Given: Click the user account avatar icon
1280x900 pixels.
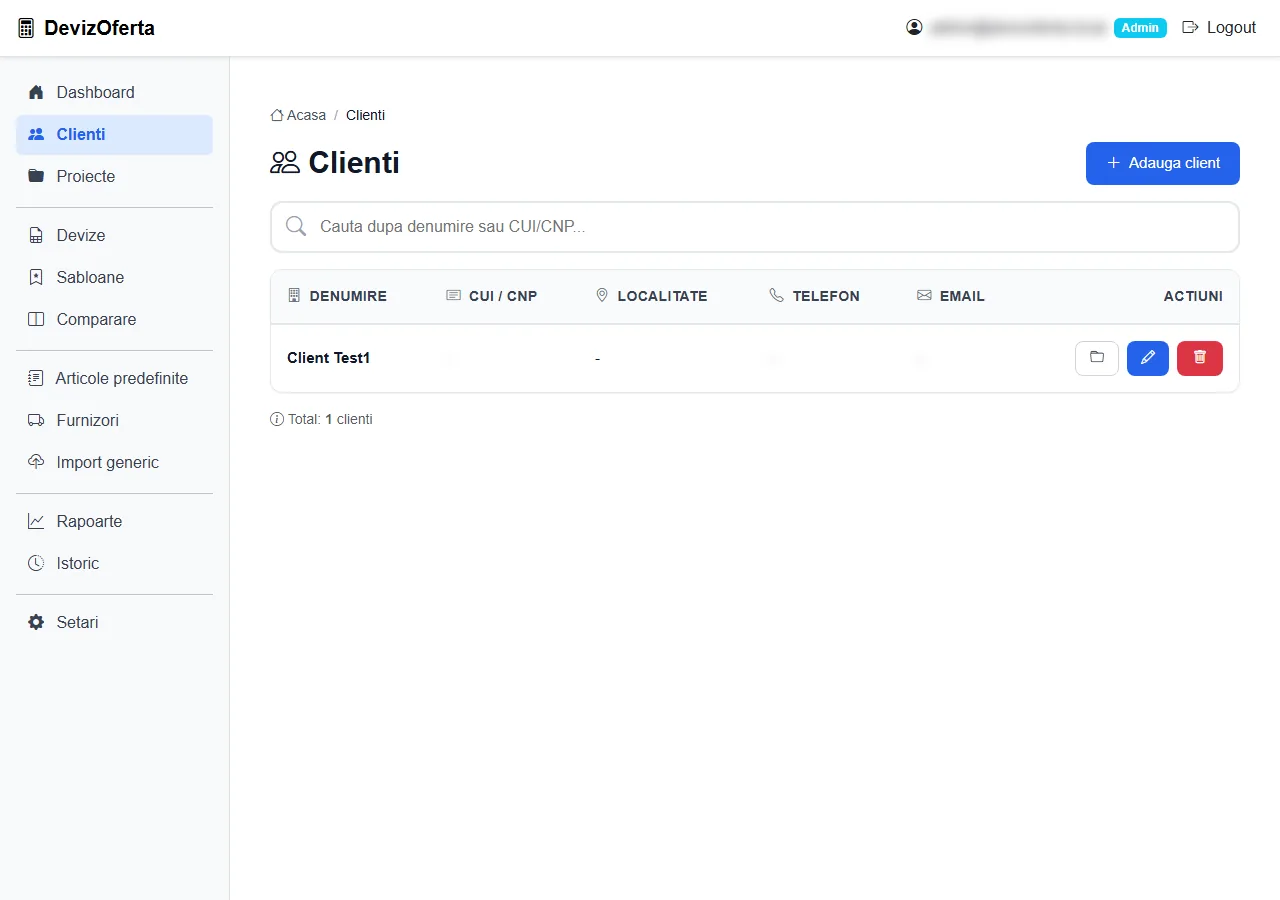Looking at the screenshot, I should [914, 28].
